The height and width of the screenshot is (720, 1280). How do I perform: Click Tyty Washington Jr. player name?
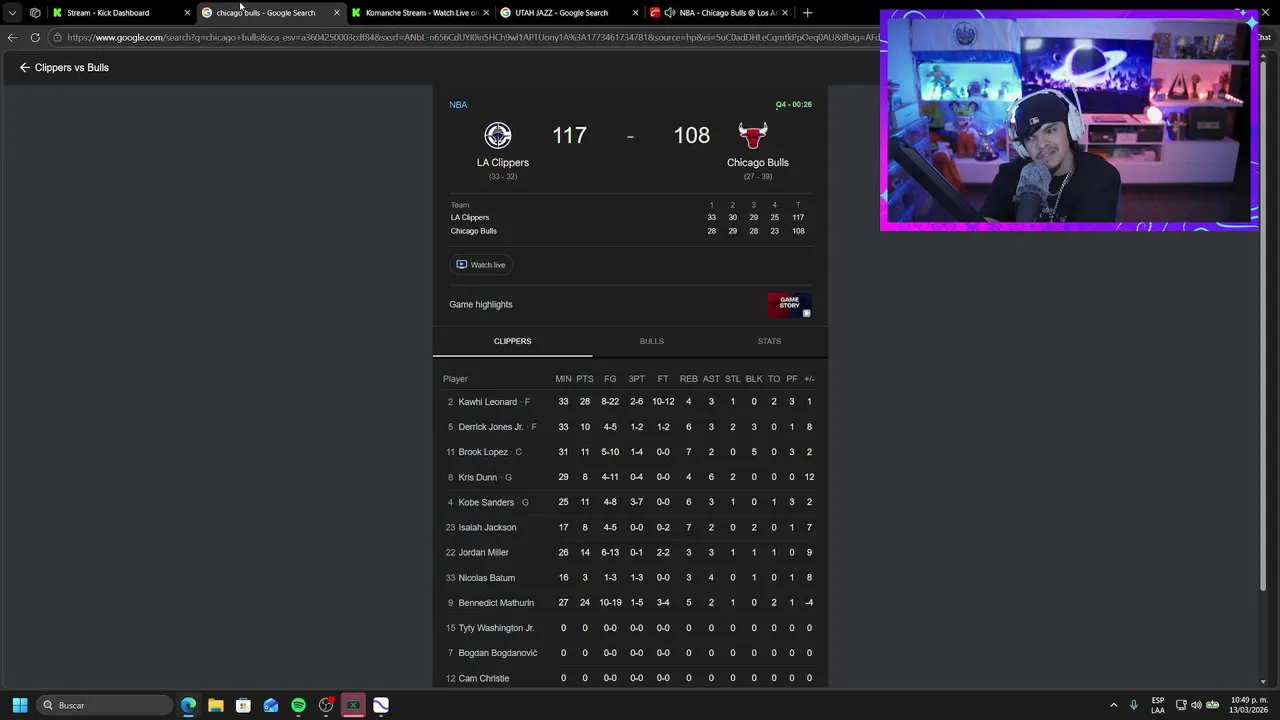[x=496, y=628]
